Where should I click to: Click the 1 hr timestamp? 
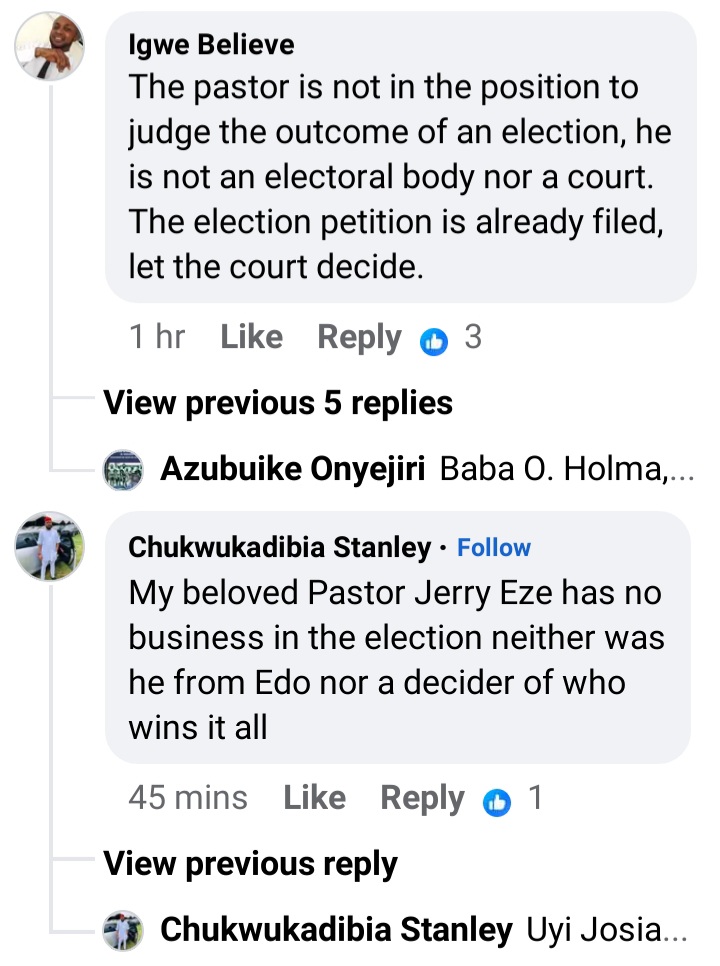(157, 338)
